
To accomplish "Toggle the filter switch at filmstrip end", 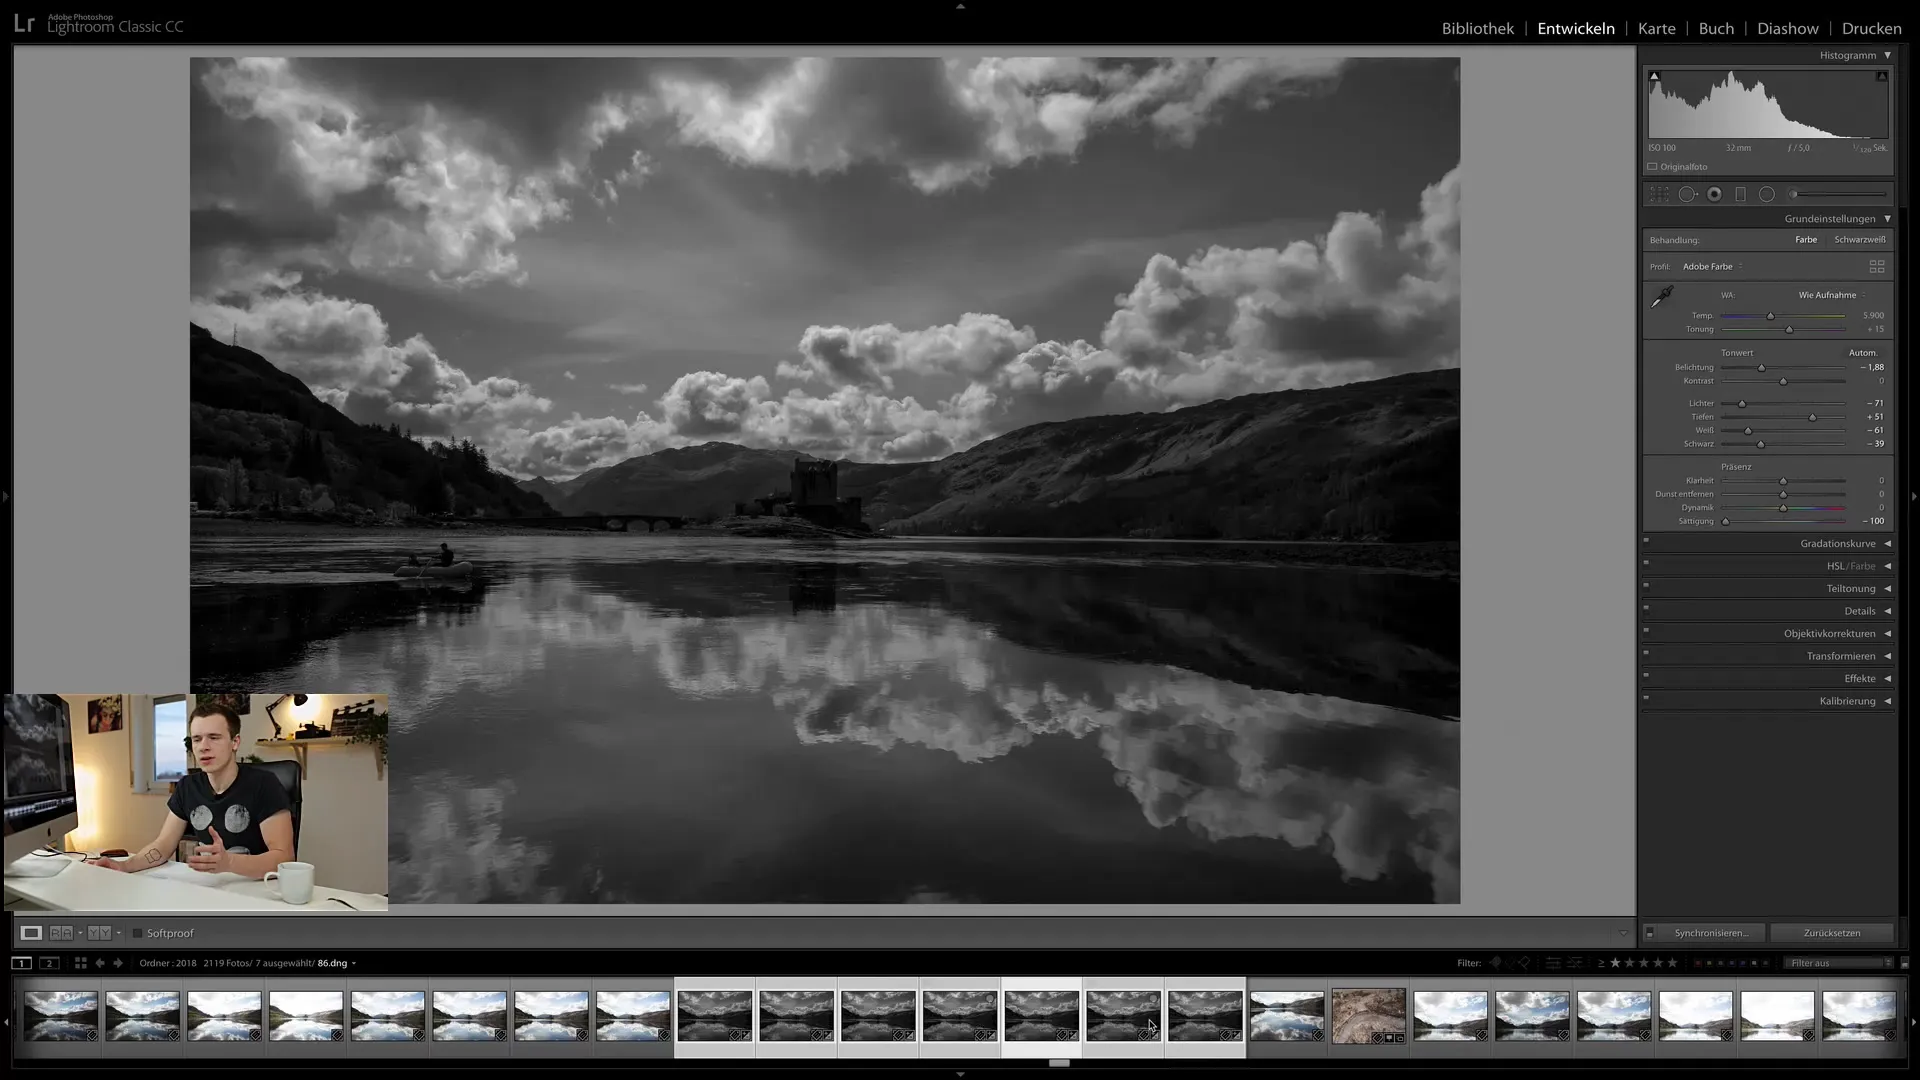I will pyautogui.click(x=1904, y=963).
